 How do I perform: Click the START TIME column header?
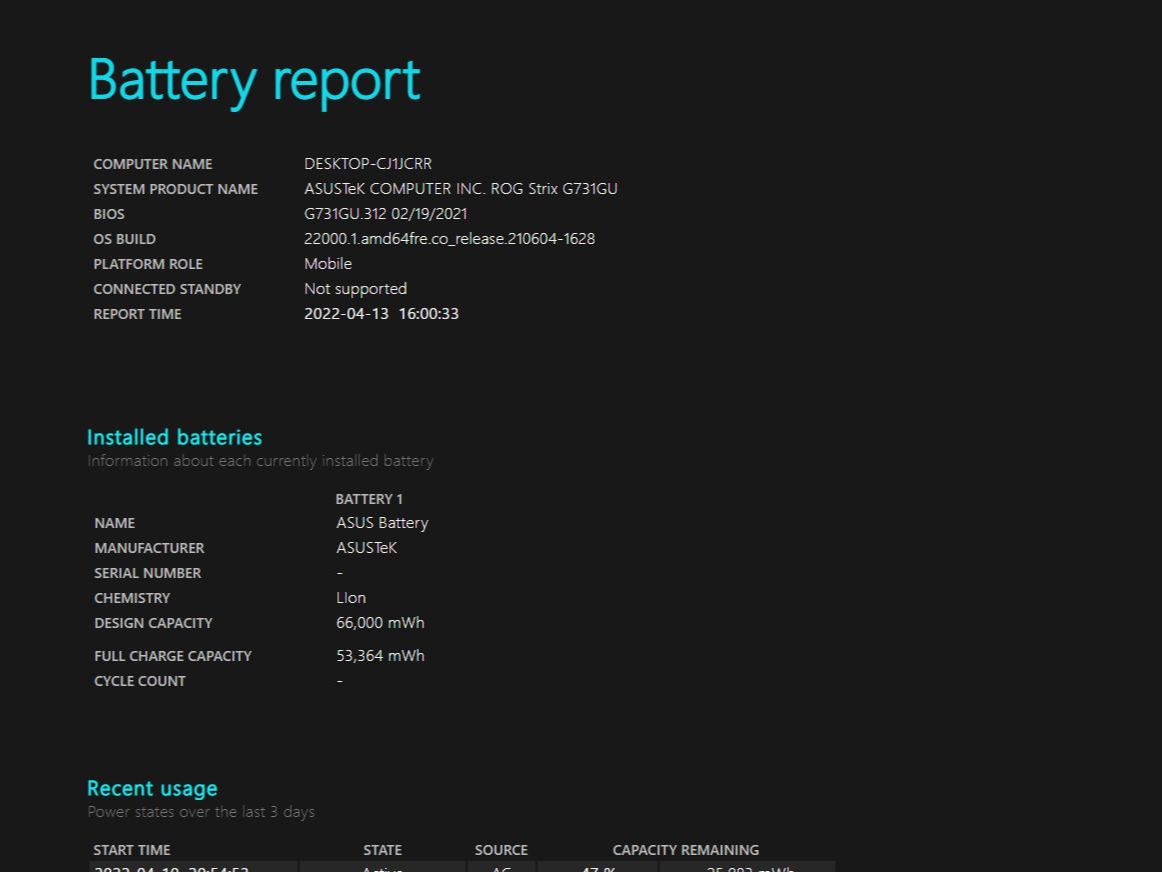pos(132,851)
